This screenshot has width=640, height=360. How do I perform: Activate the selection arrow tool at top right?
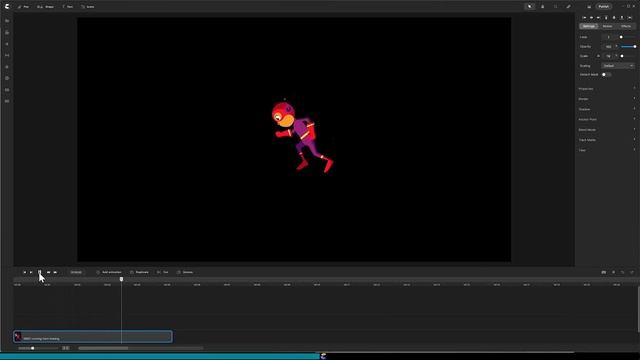point(530,7)
